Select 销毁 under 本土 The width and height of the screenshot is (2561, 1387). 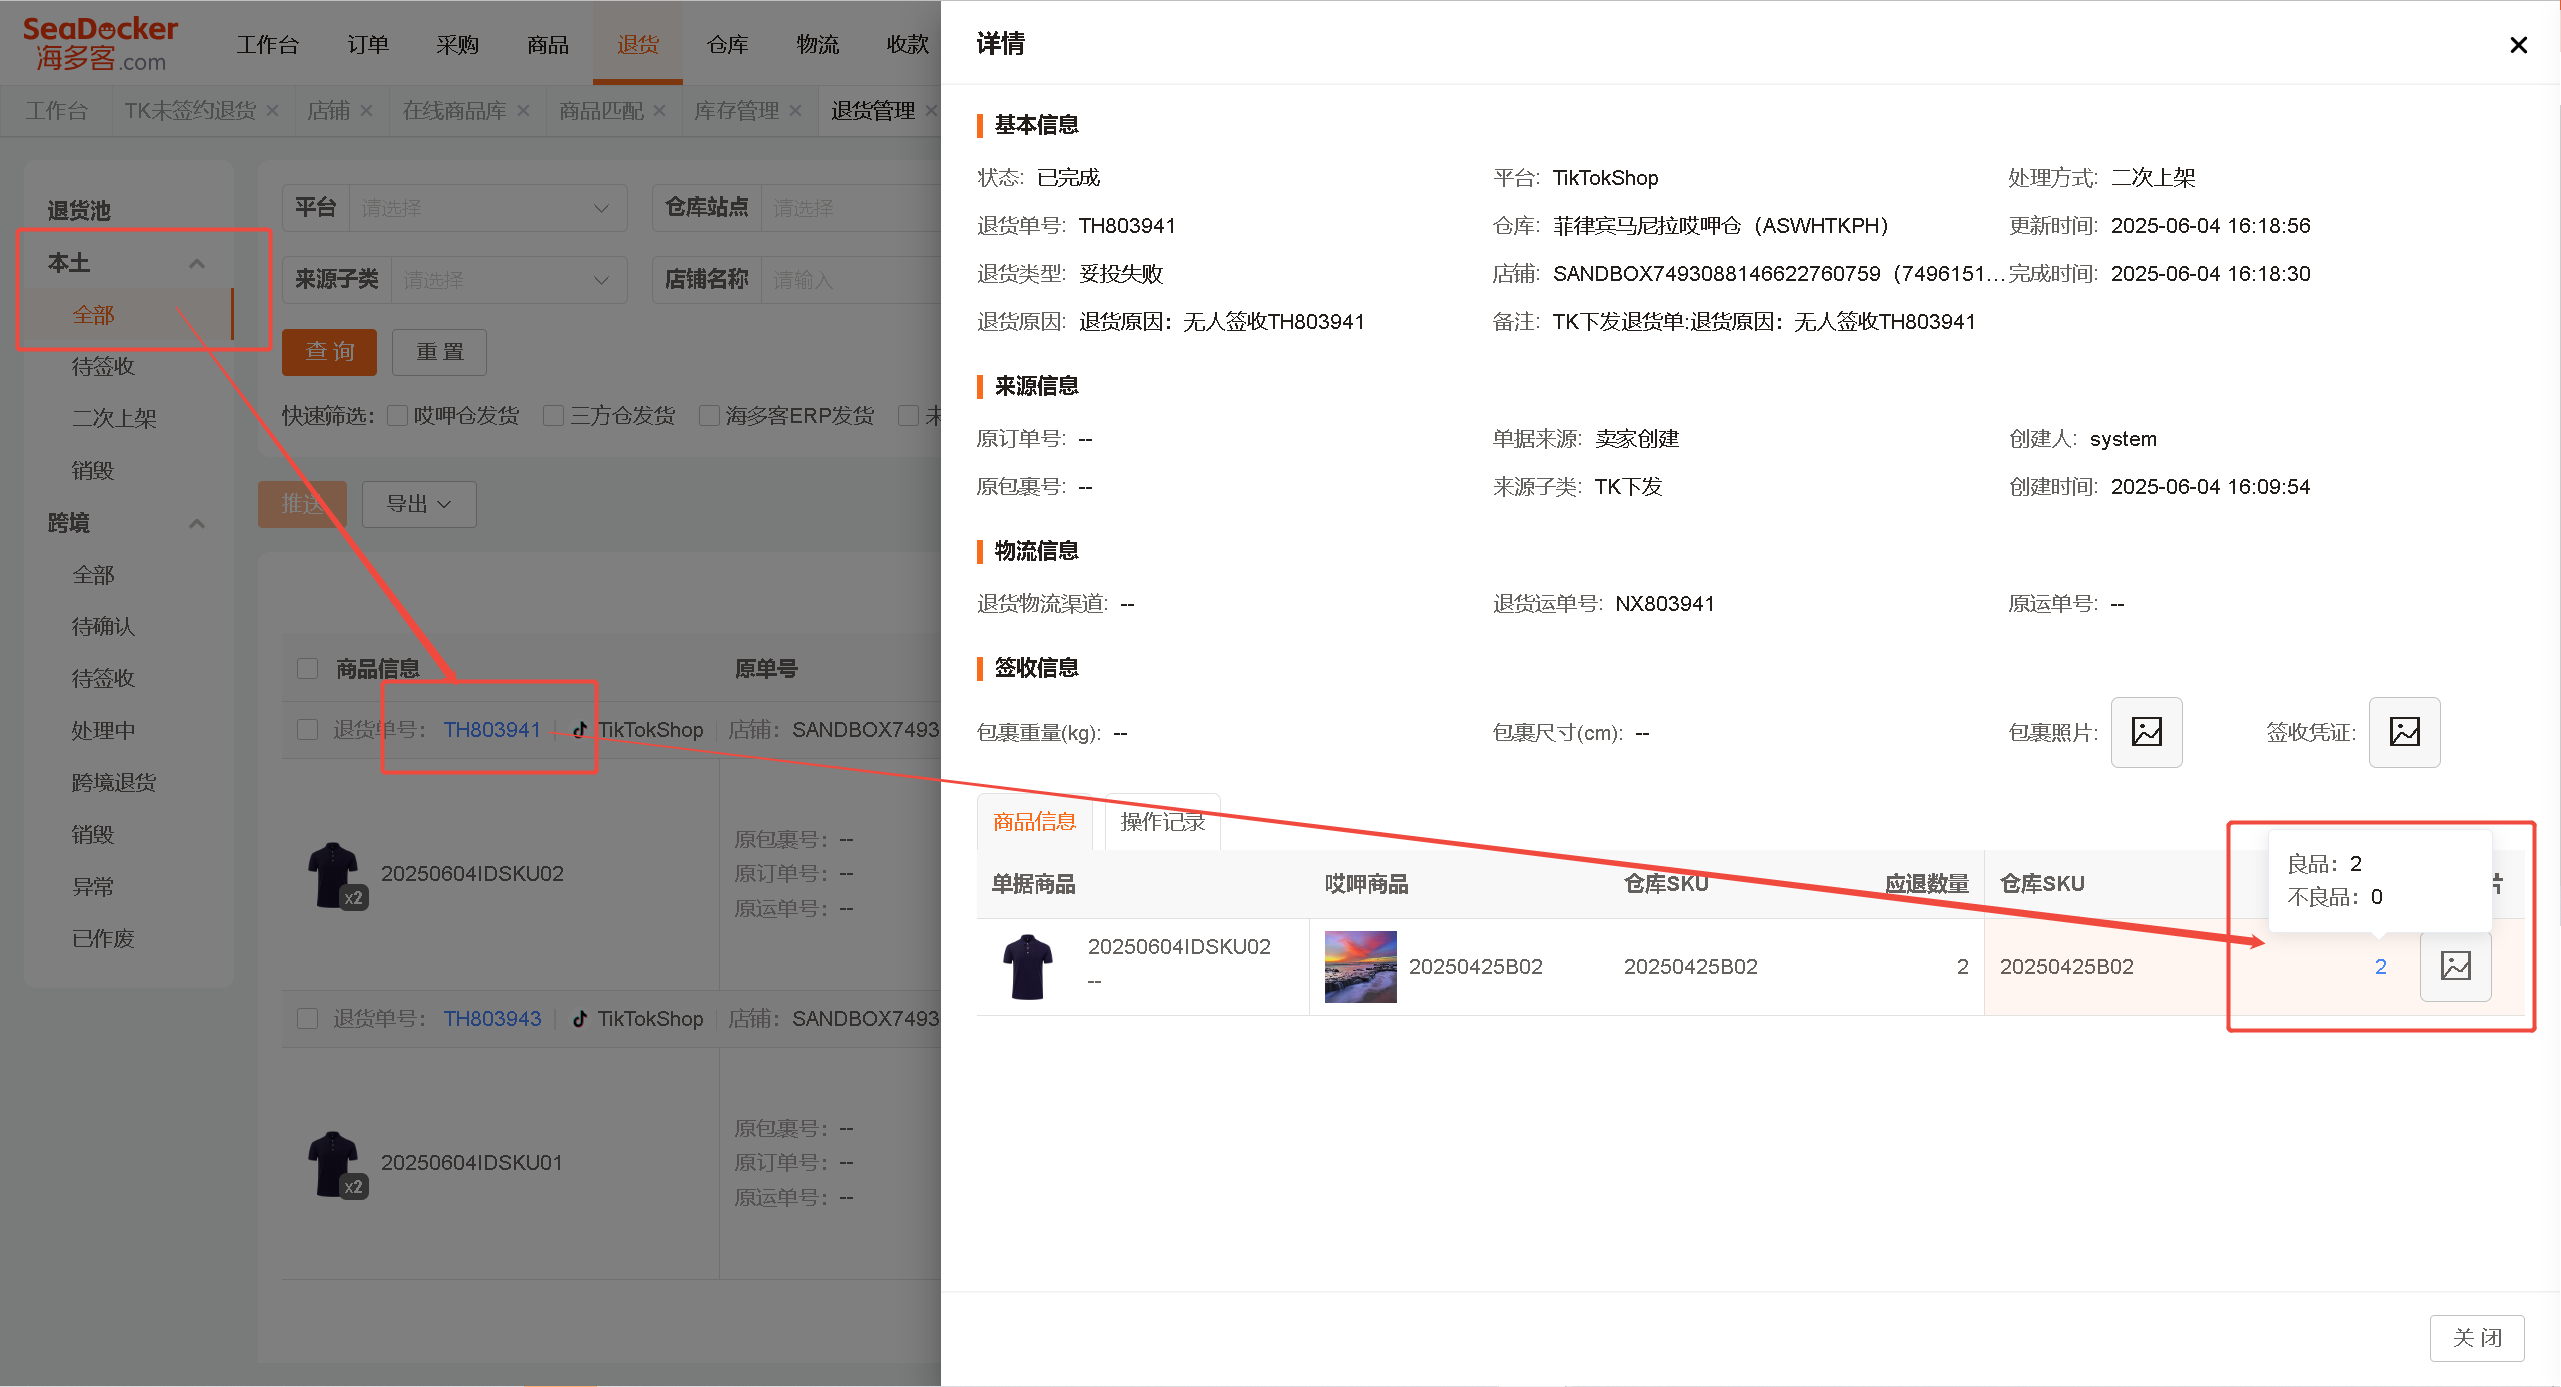(x=93, y=471)
